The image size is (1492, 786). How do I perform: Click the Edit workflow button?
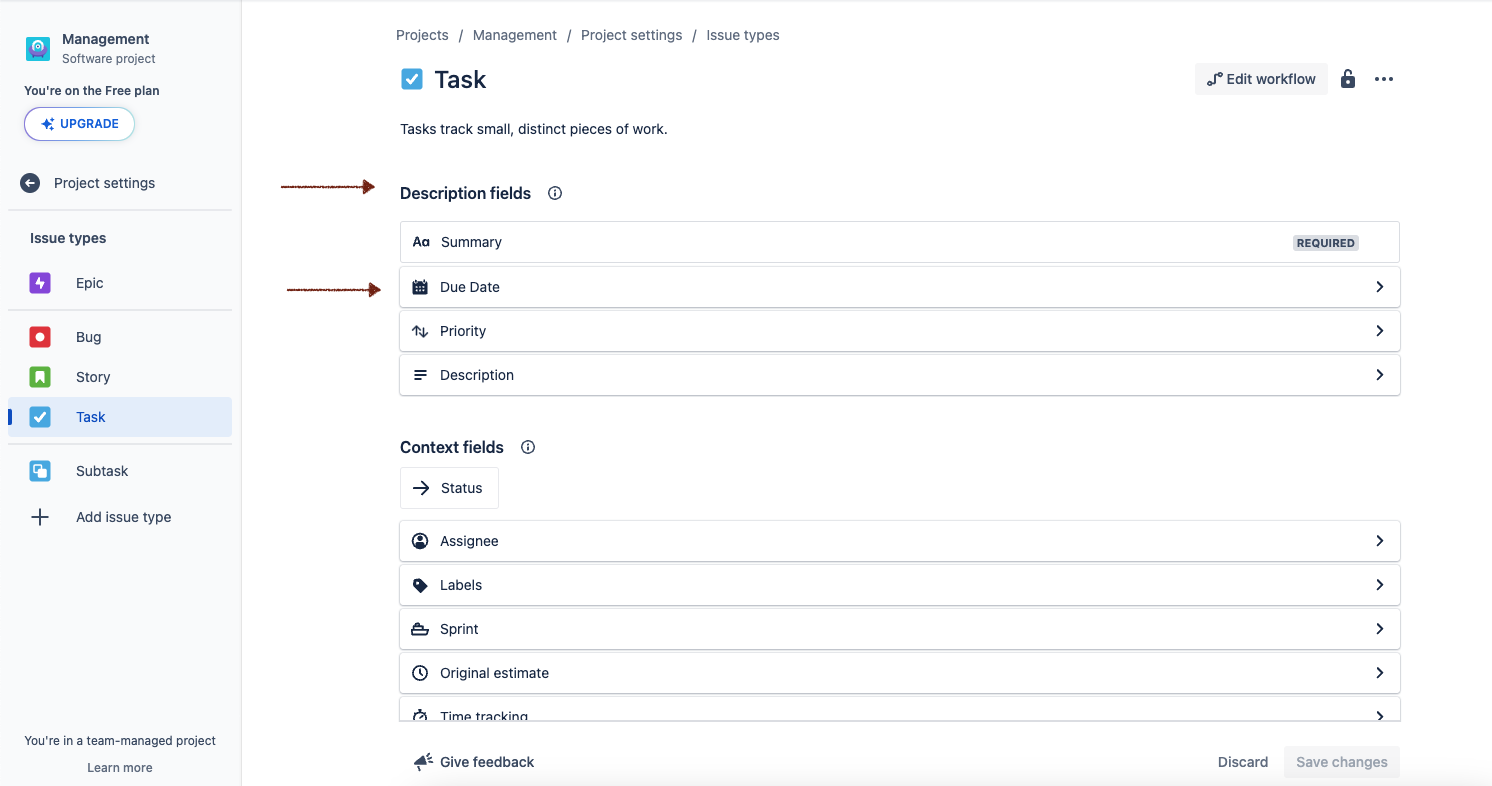click(1261, 78)
